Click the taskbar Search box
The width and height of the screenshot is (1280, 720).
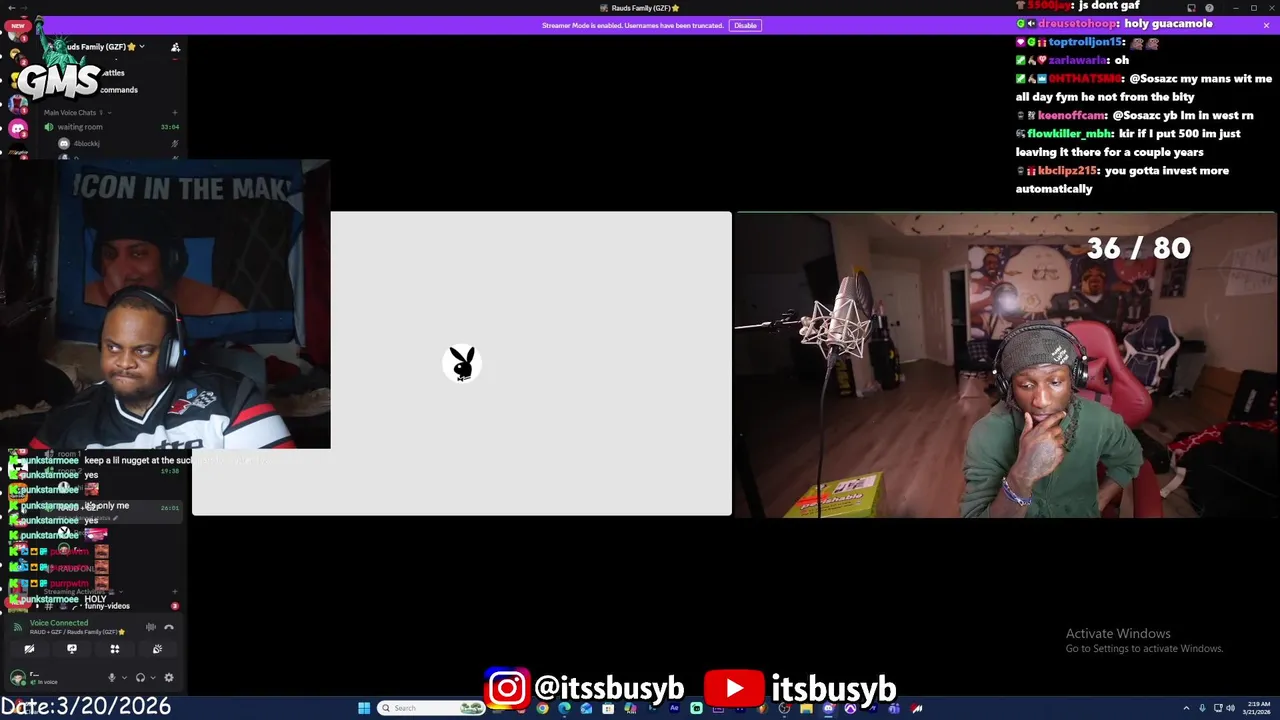pos(431,708)
